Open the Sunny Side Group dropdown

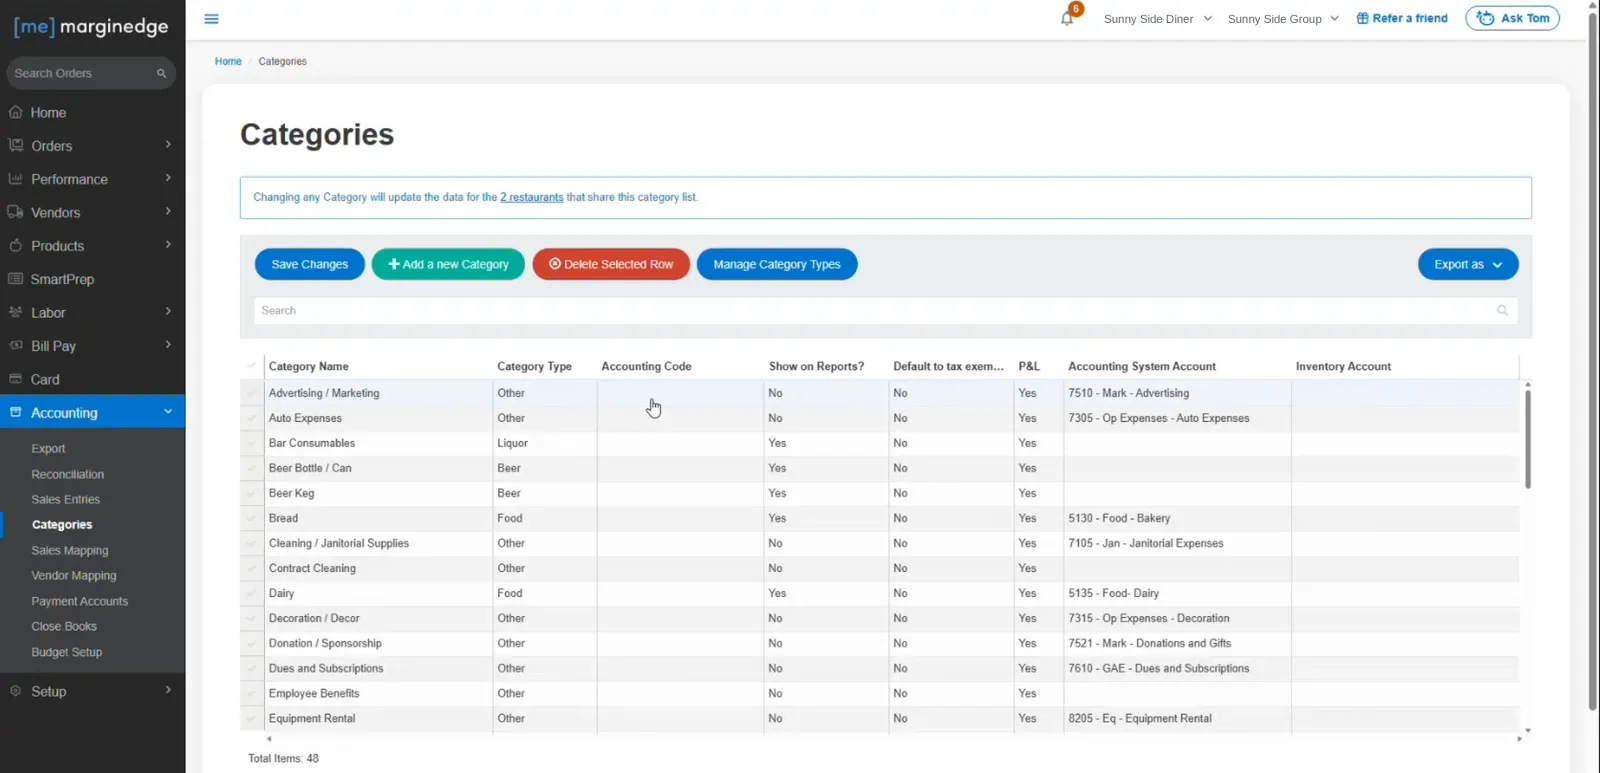(x=1283, y=19)
